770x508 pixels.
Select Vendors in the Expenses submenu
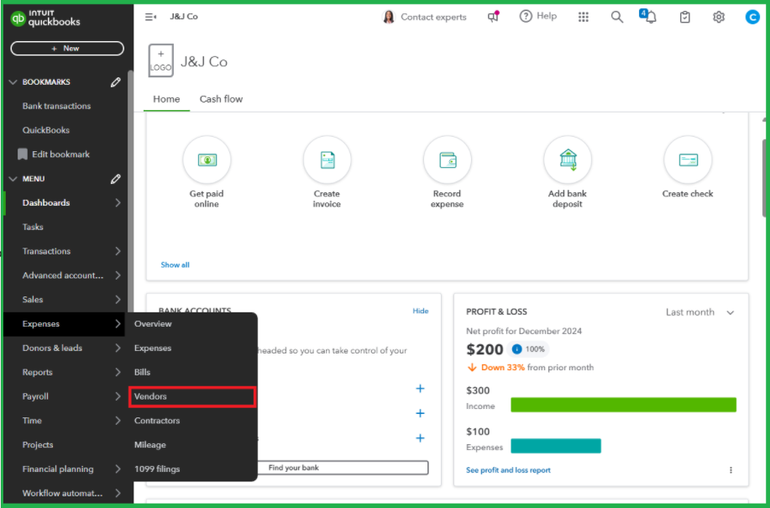192,396
